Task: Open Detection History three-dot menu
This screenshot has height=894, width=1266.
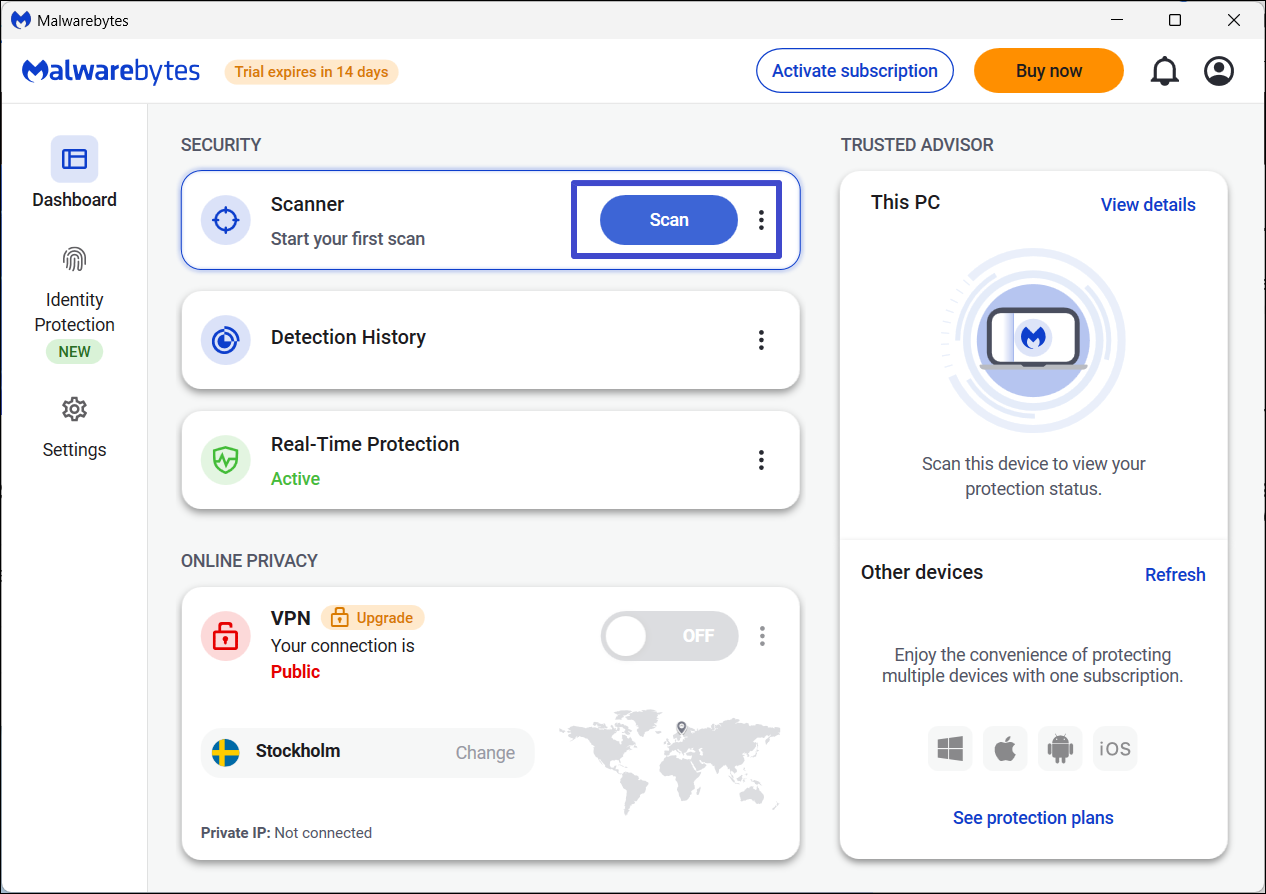Action: [x=761, y=340]
